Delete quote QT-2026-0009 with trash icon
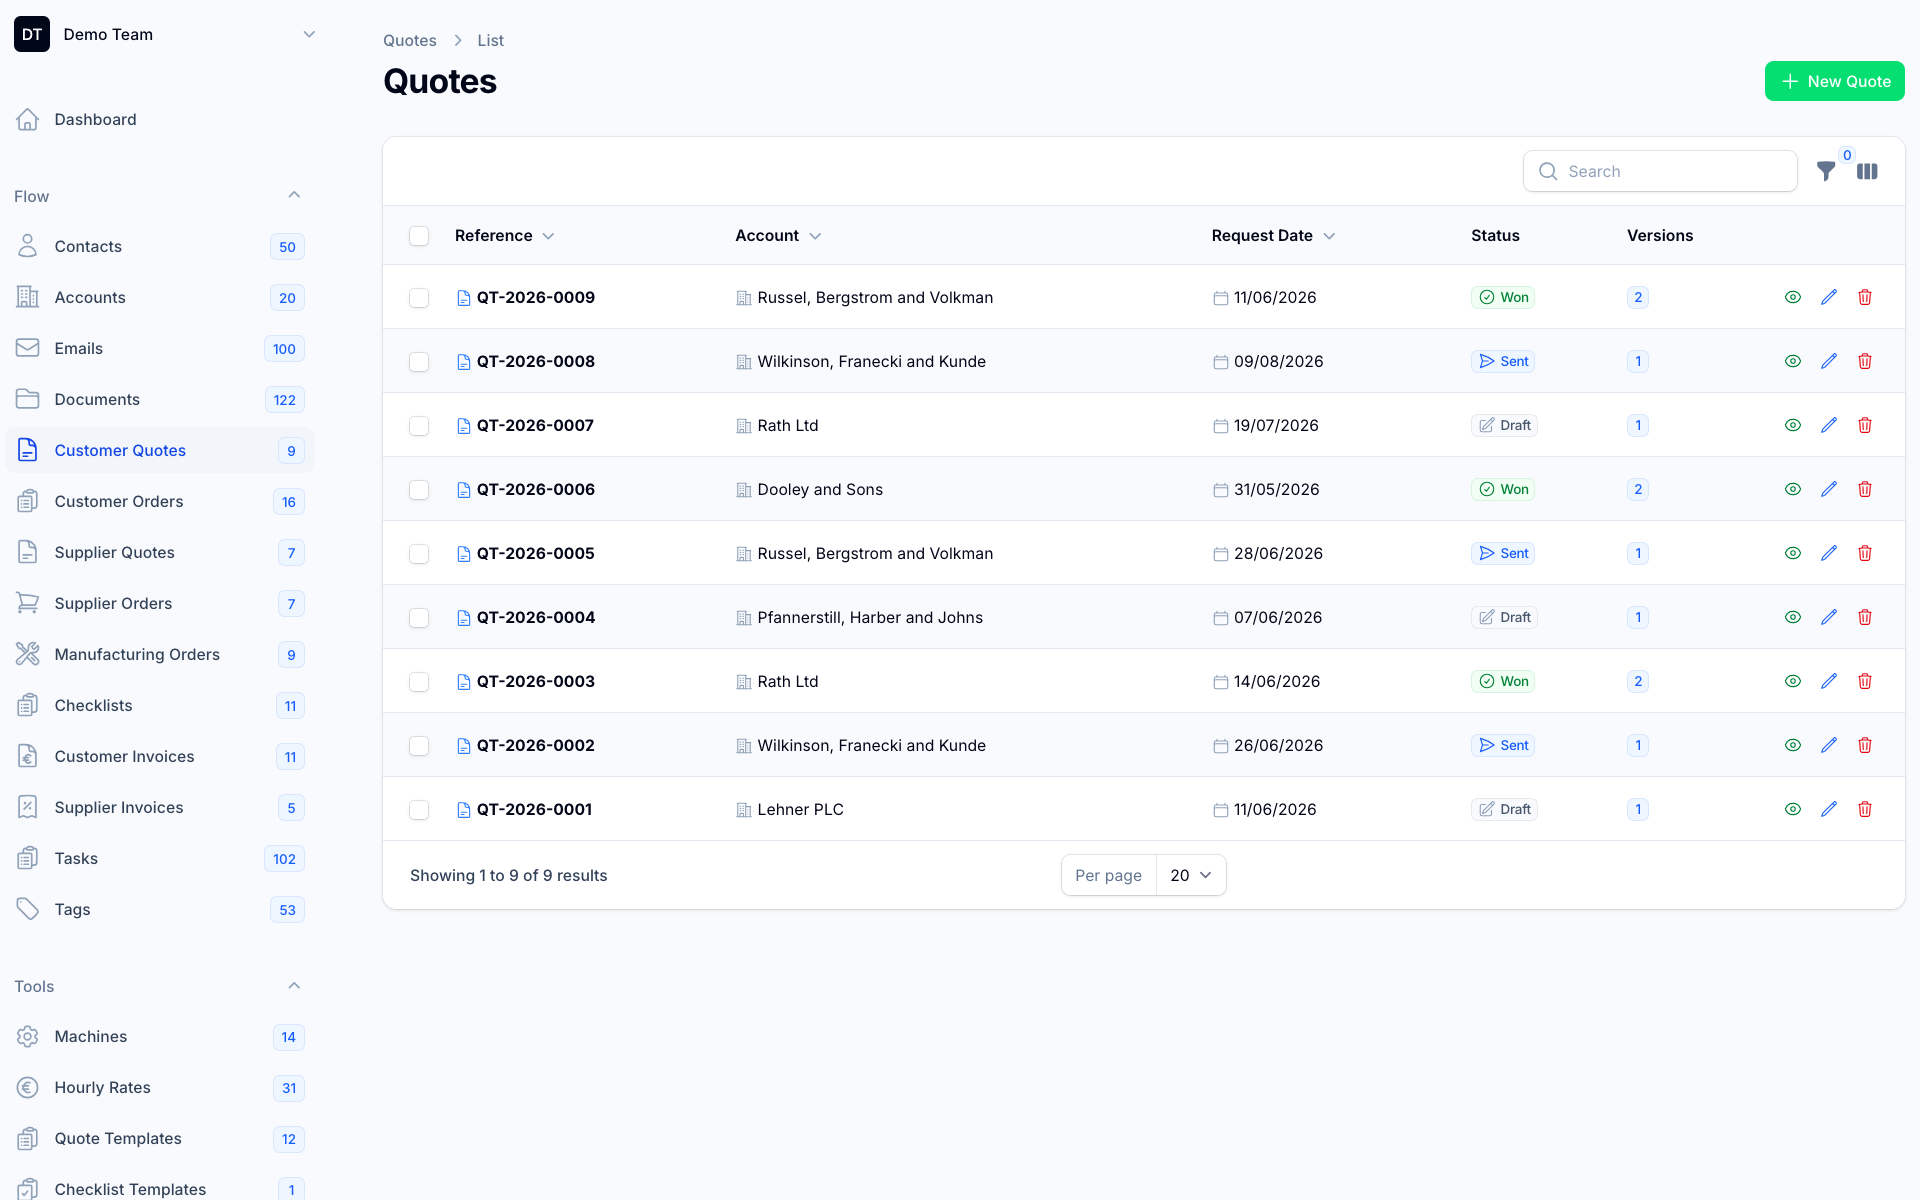This screenshot has height=1200, width=1920. click(x=1865, y=297)
